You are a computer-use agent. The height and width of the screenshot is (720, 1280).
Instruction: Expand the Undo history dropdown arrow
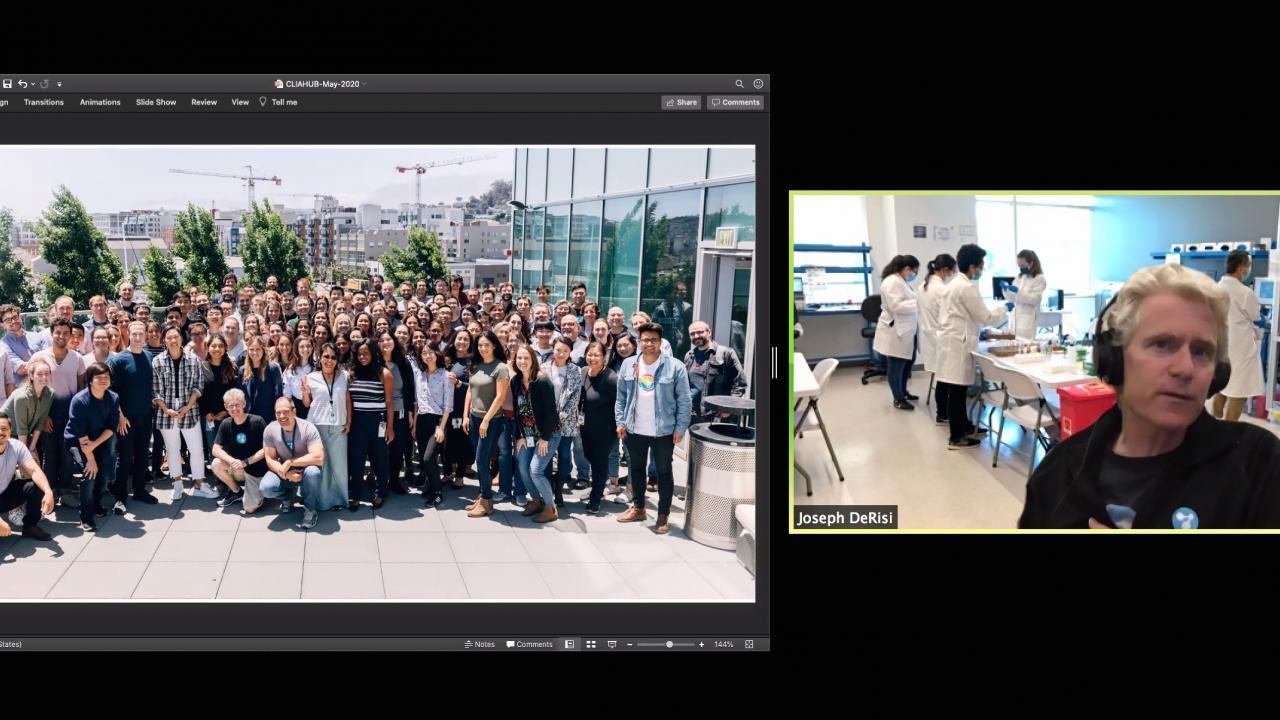(x=32, y=84)
